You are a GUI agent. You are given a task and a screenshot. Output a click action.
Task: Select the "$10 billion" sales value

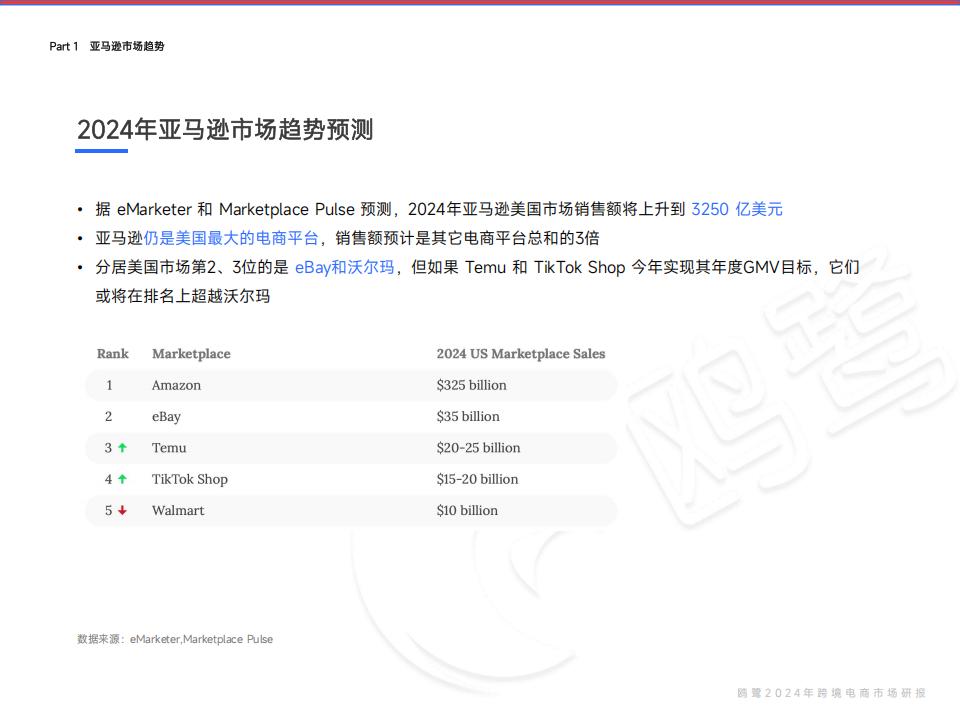click(467, 510)
